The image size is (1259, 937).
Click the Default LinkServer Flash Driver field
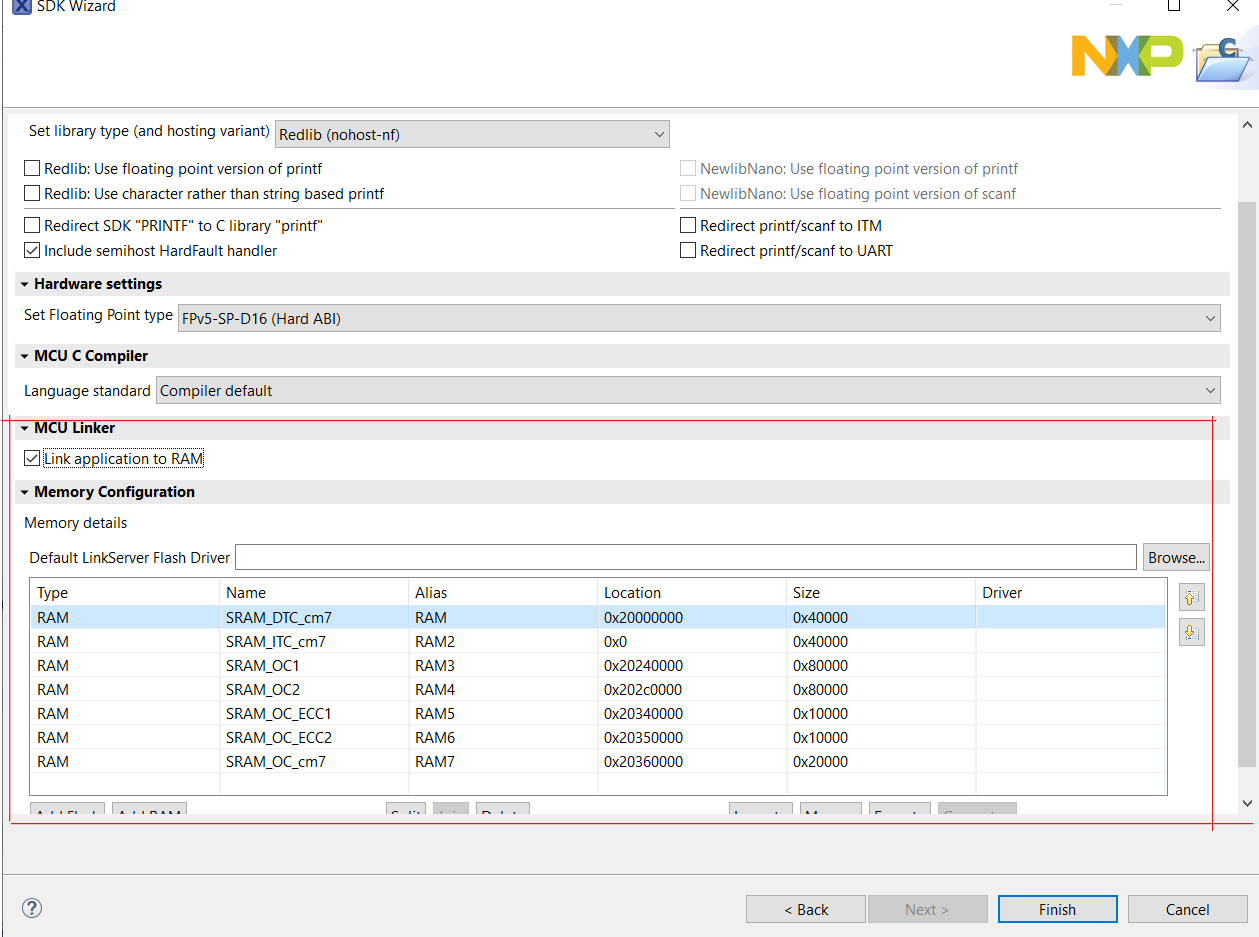pos(686,557)
